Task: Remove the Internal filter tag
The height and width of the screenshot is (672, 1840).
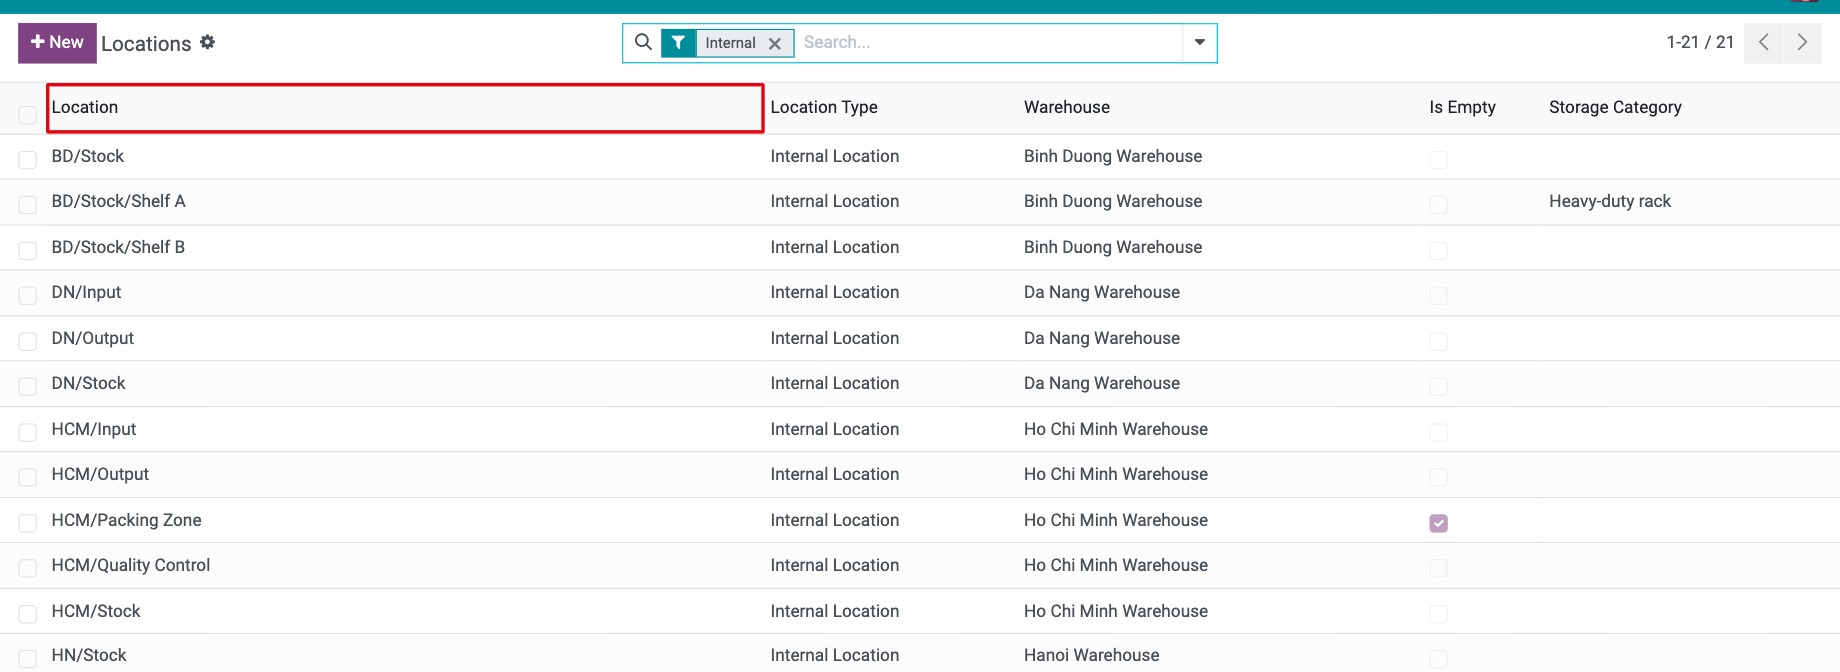Action: [x=774, y=43]
